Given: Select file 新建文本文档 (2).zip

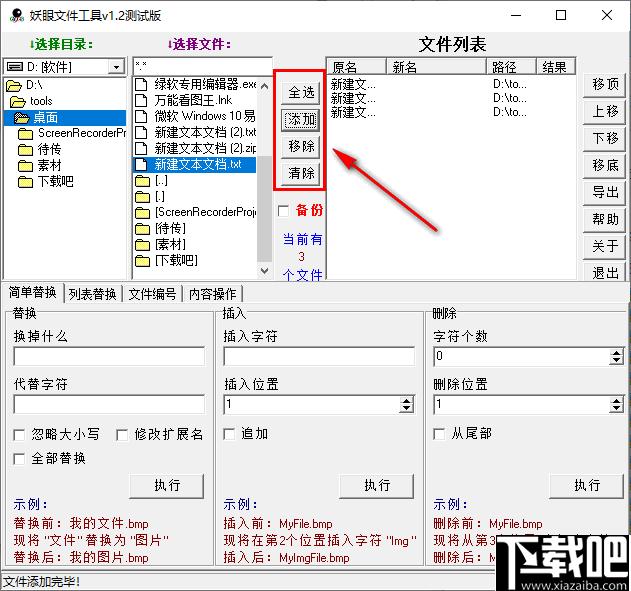Looking at the screenshot, I should tap(195, 148).
